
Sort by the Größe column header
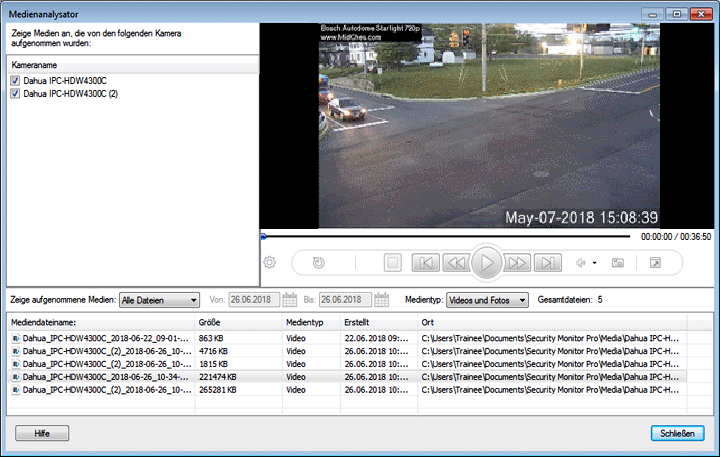pos(237,323)
